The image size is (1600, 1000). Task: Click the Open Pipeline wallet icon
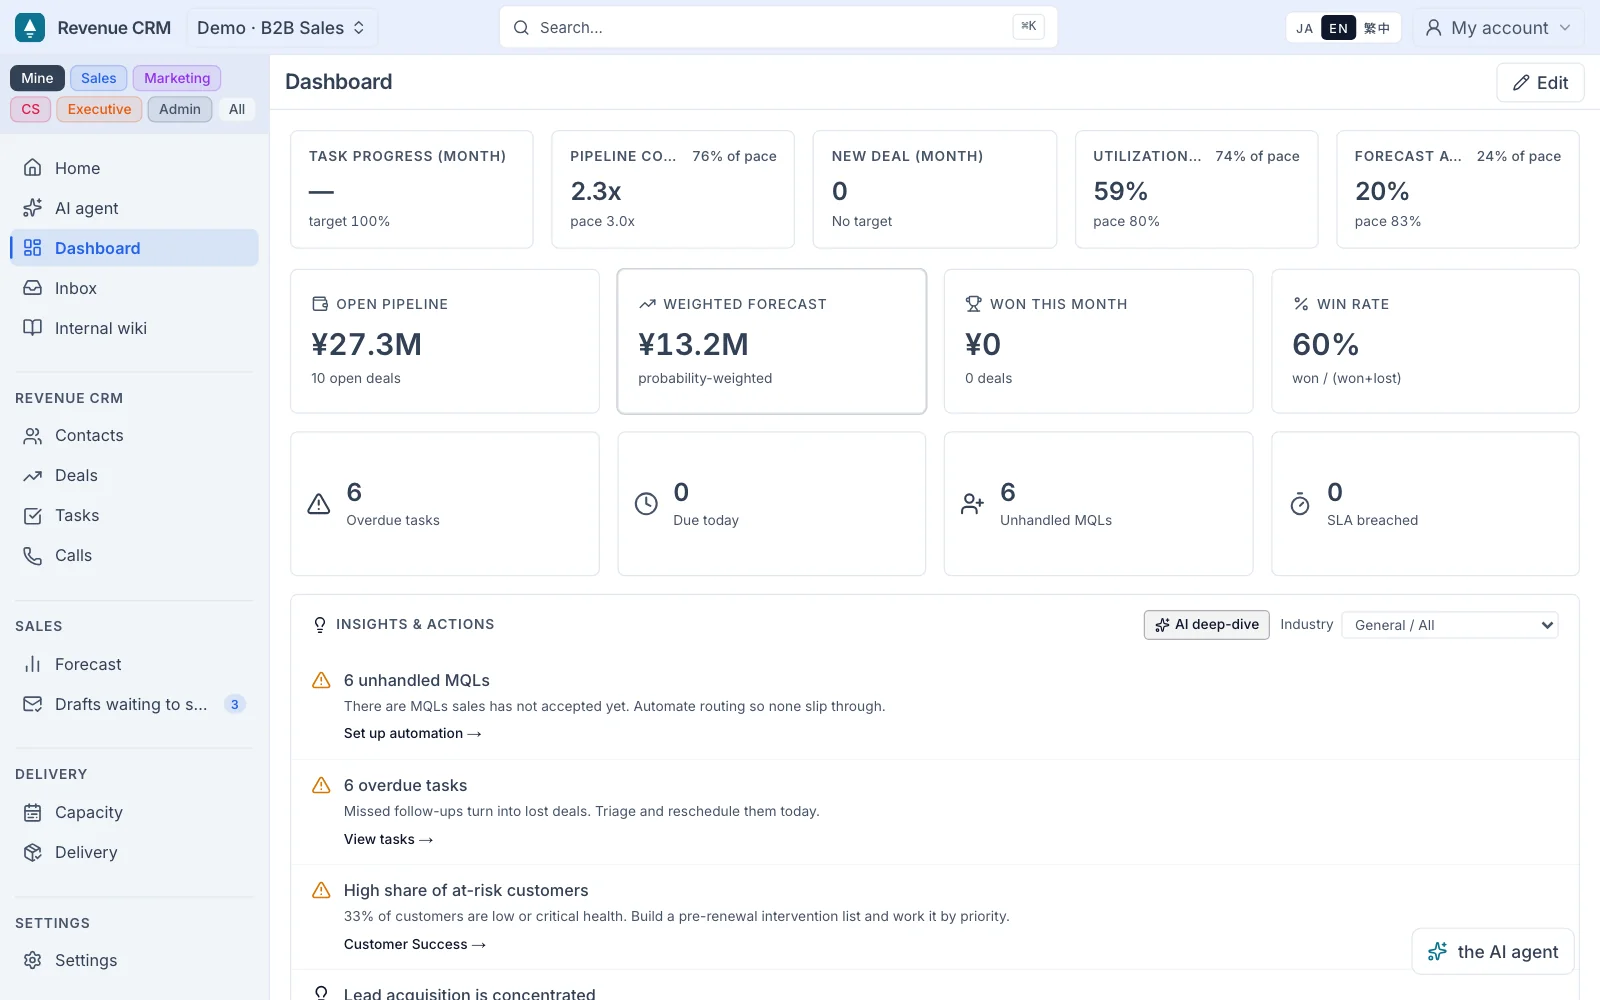coord(320,304)
